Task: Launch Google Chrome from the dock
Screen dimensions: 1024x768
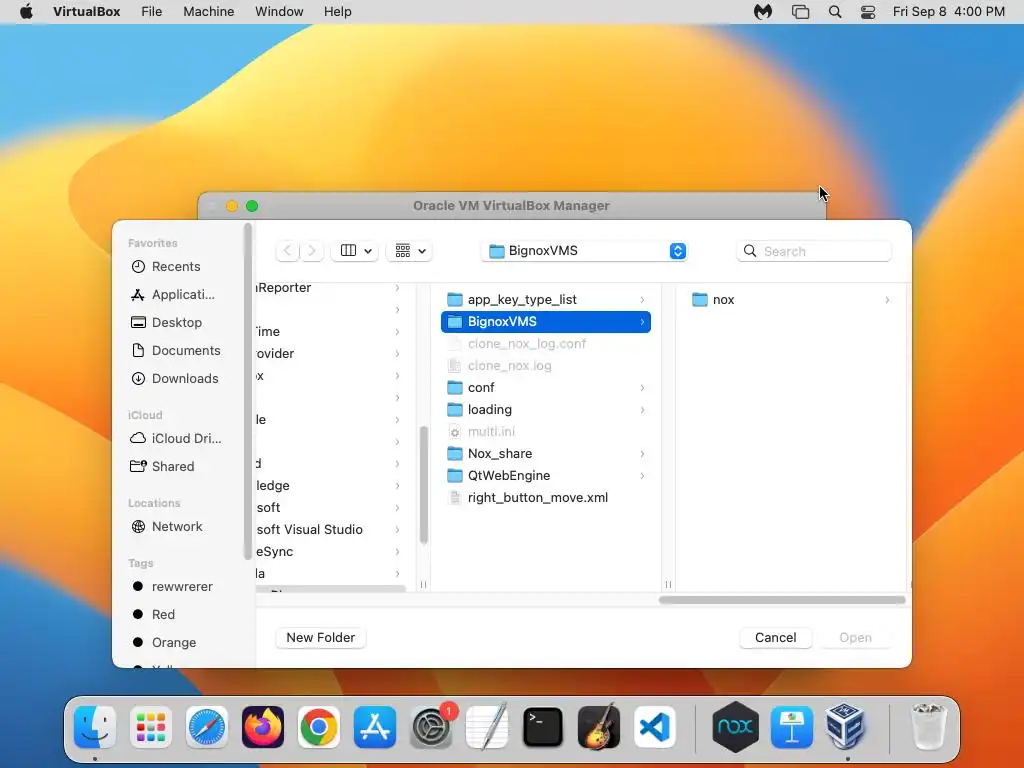Action: [x=319, y=727]
